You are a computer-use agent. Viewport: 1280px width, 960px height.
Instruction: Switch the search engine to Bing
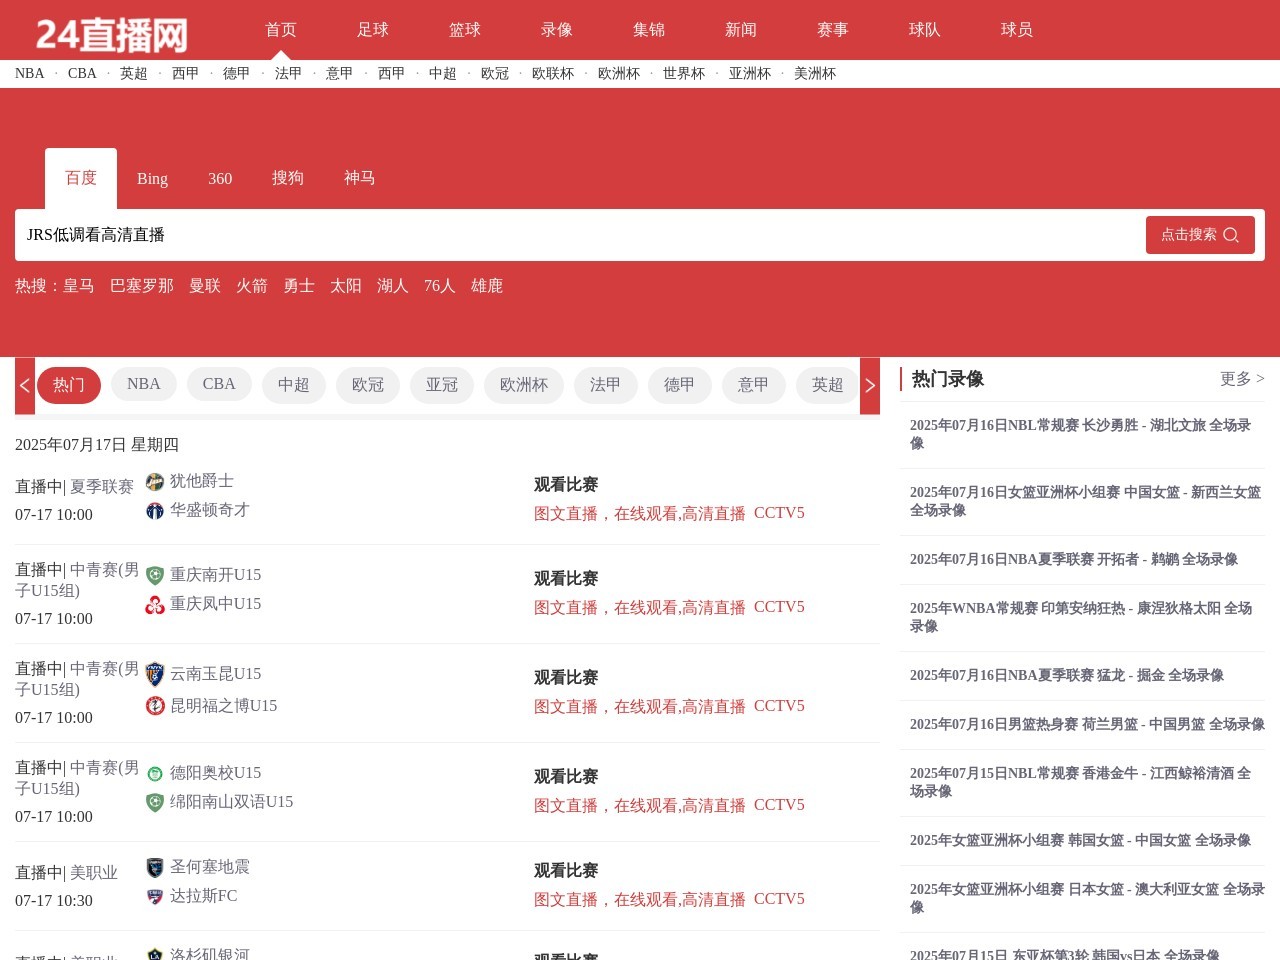[x=152, y=178]
